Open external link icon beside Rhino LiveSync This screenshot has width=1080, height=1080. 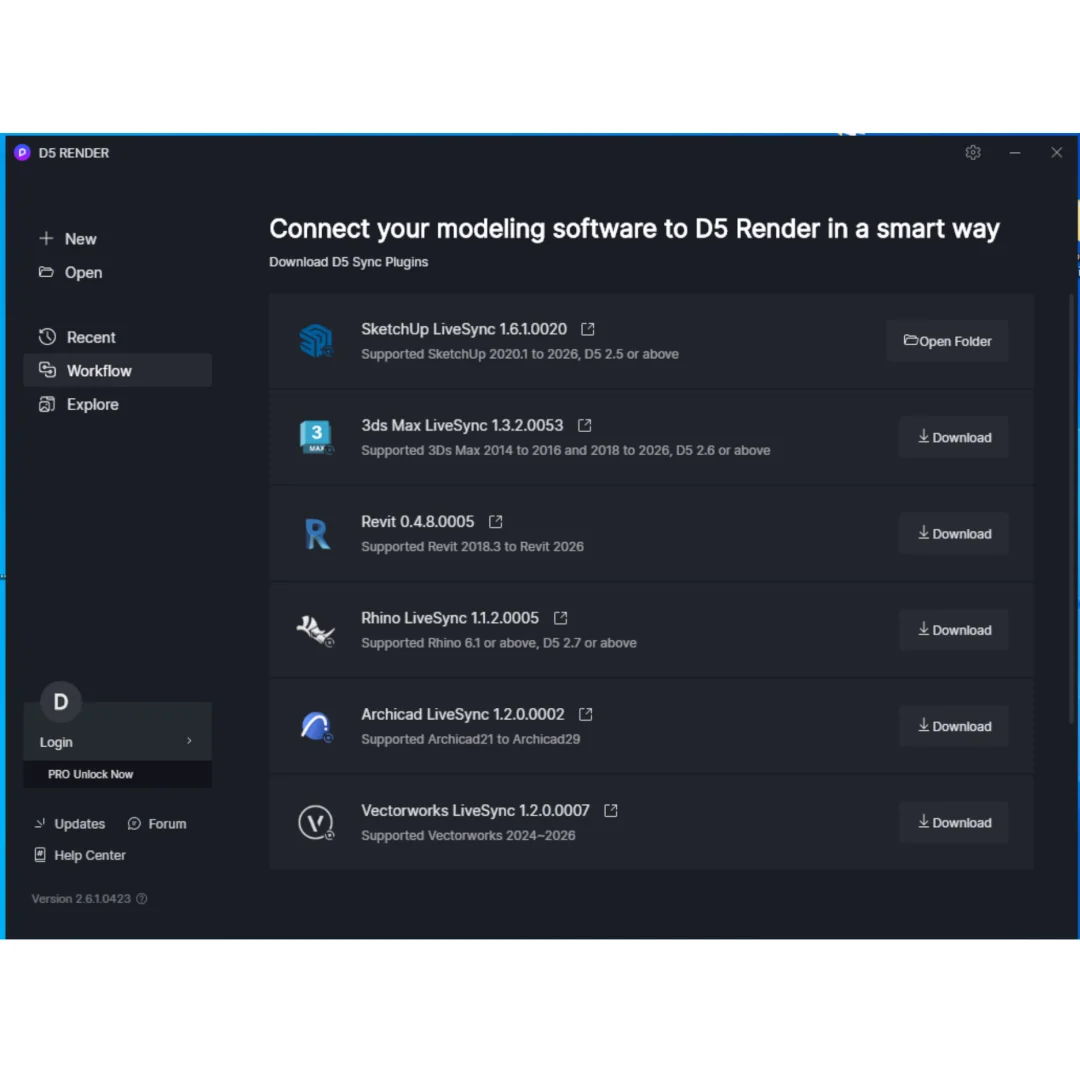tap(560, 618)
